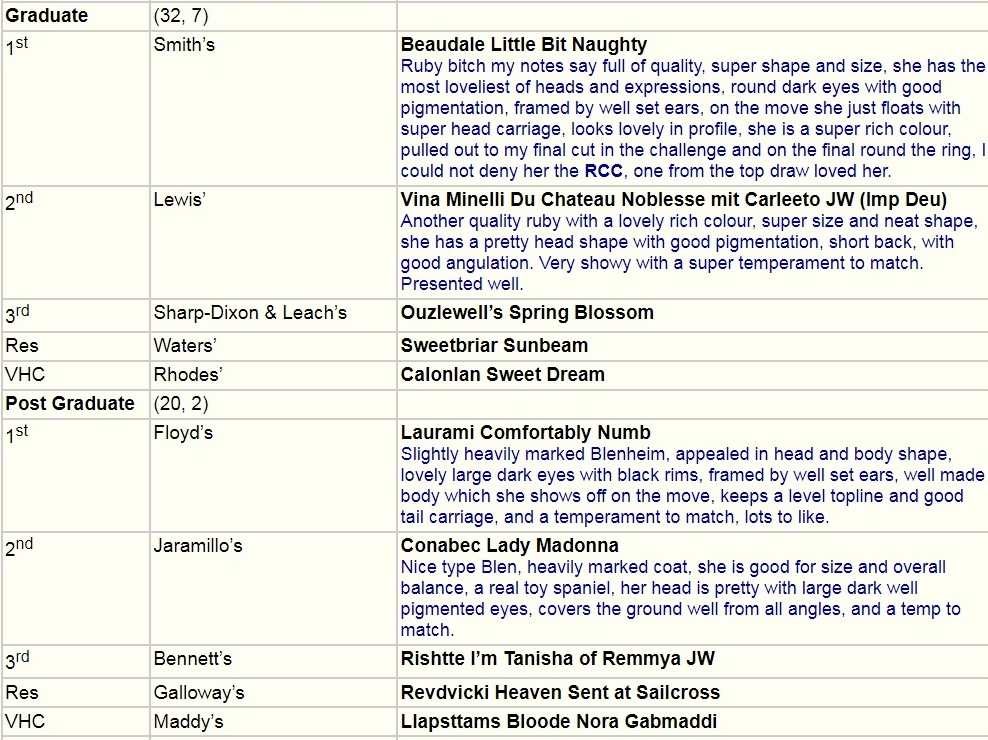Click the Calonlan Sweet Dream name

click(x=502, y=375)
